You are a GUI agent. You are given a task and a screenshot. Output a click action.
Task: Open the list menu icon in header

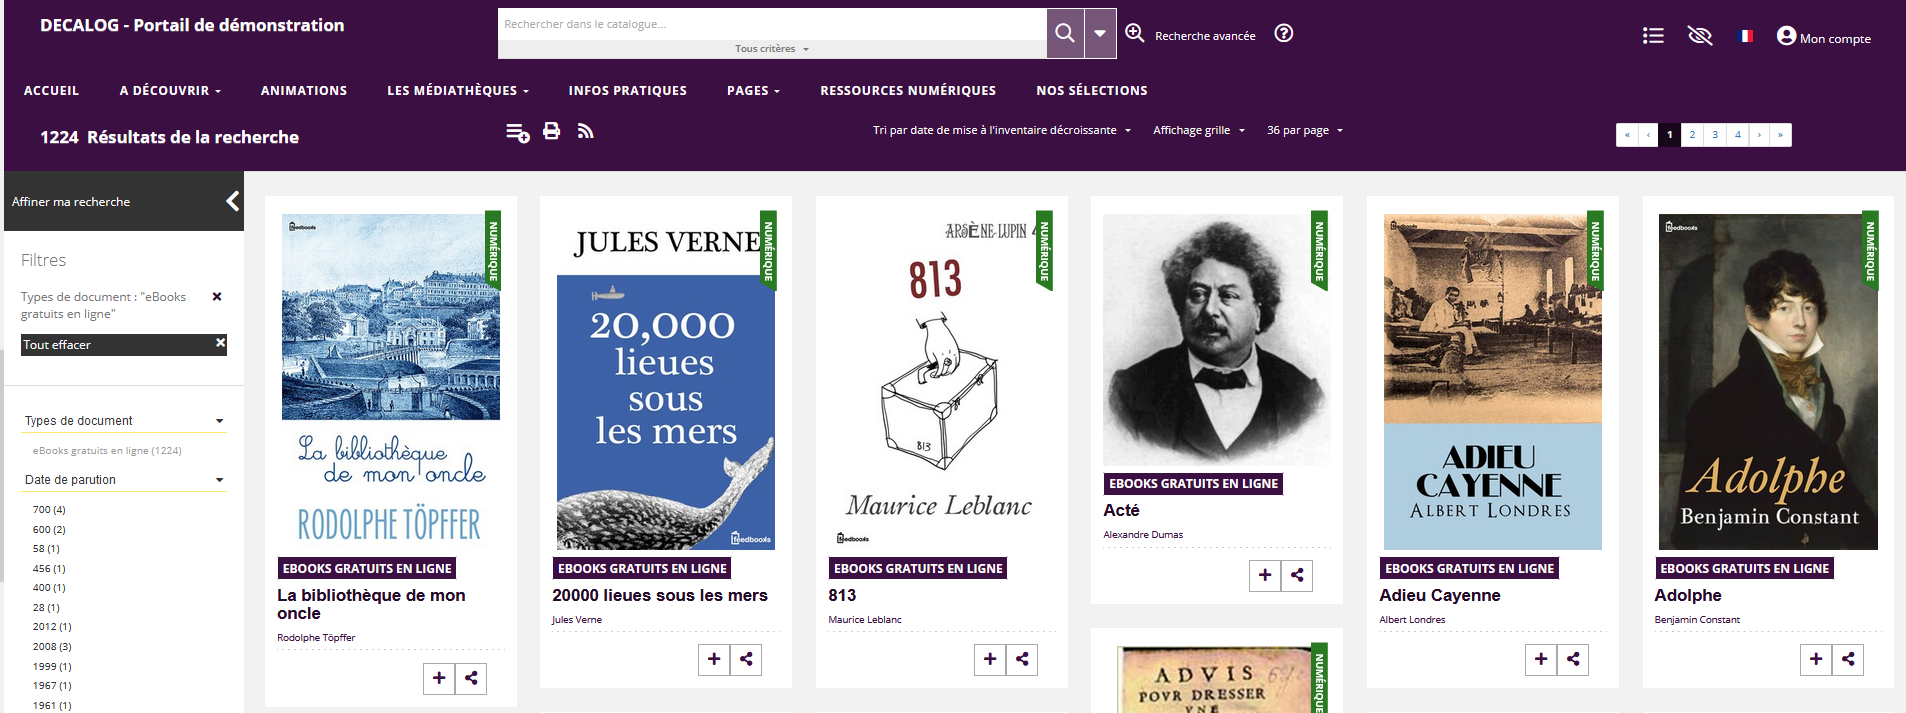pos(1653,36)
